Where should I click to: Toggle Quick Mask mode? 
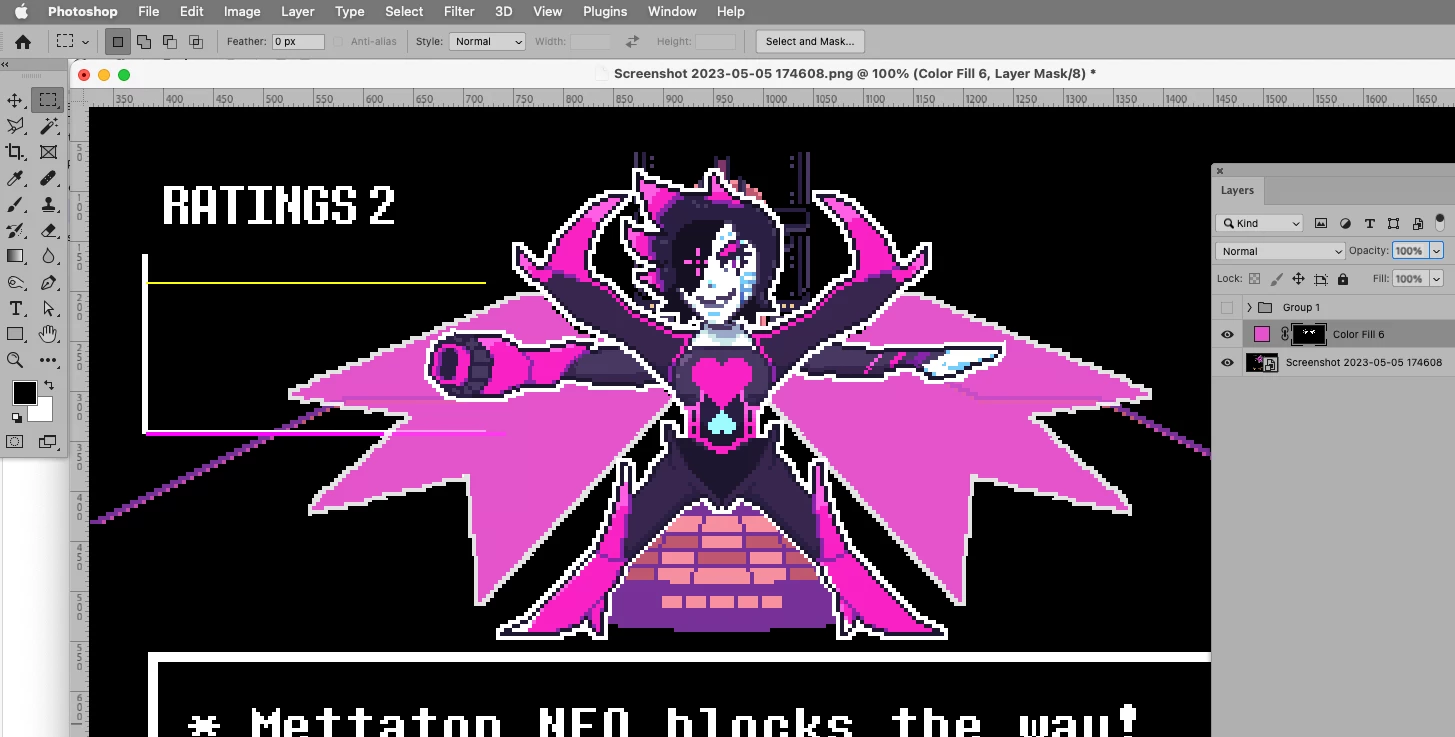[15, 441]
